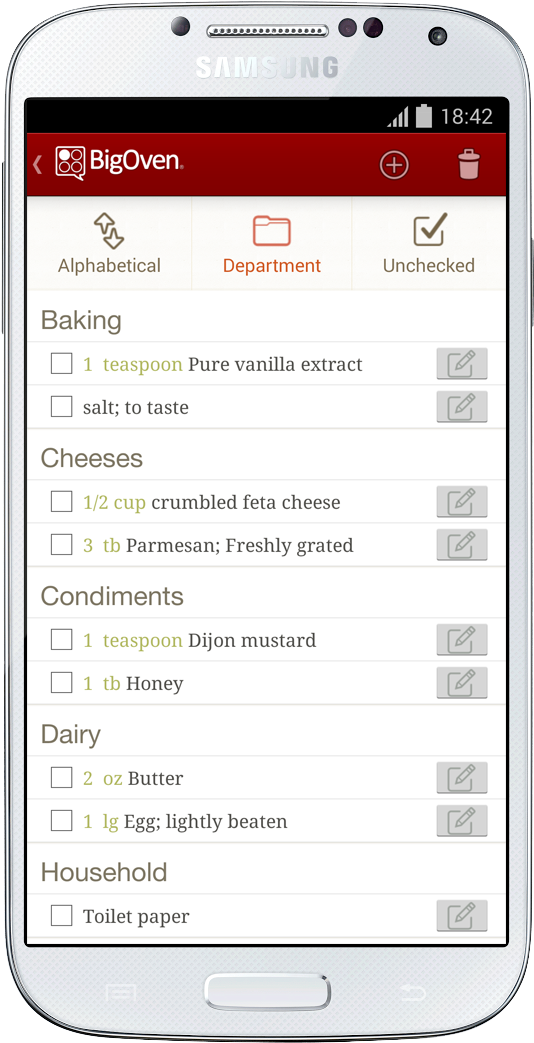Tap the Cheeses section header
Image resolution: width=534 pixels, height=1043 pixels.
(92, 458)
